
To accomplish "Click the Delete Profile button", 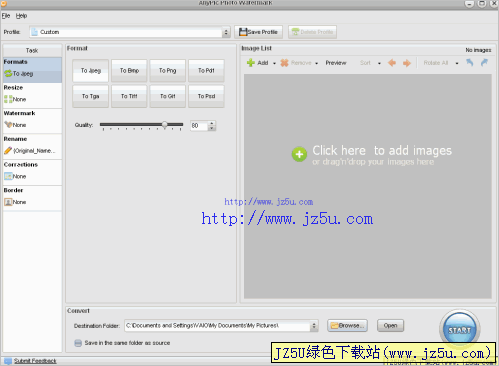I will click(312, 32).
